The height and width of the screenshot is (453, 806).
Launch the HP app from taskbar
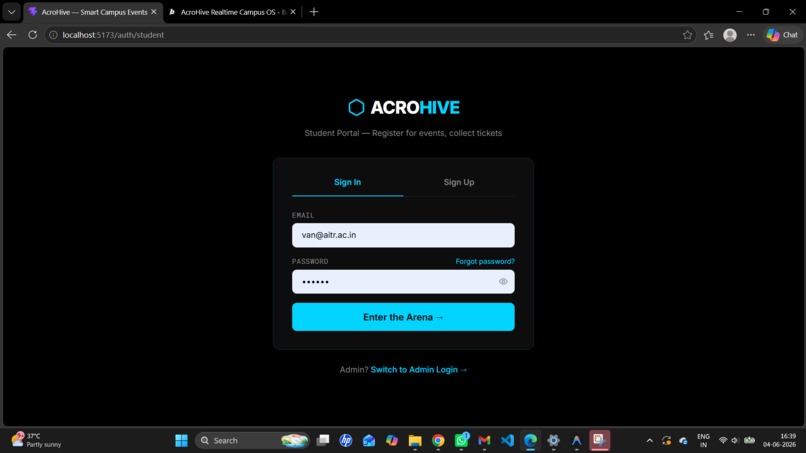(x=346, y=441)
